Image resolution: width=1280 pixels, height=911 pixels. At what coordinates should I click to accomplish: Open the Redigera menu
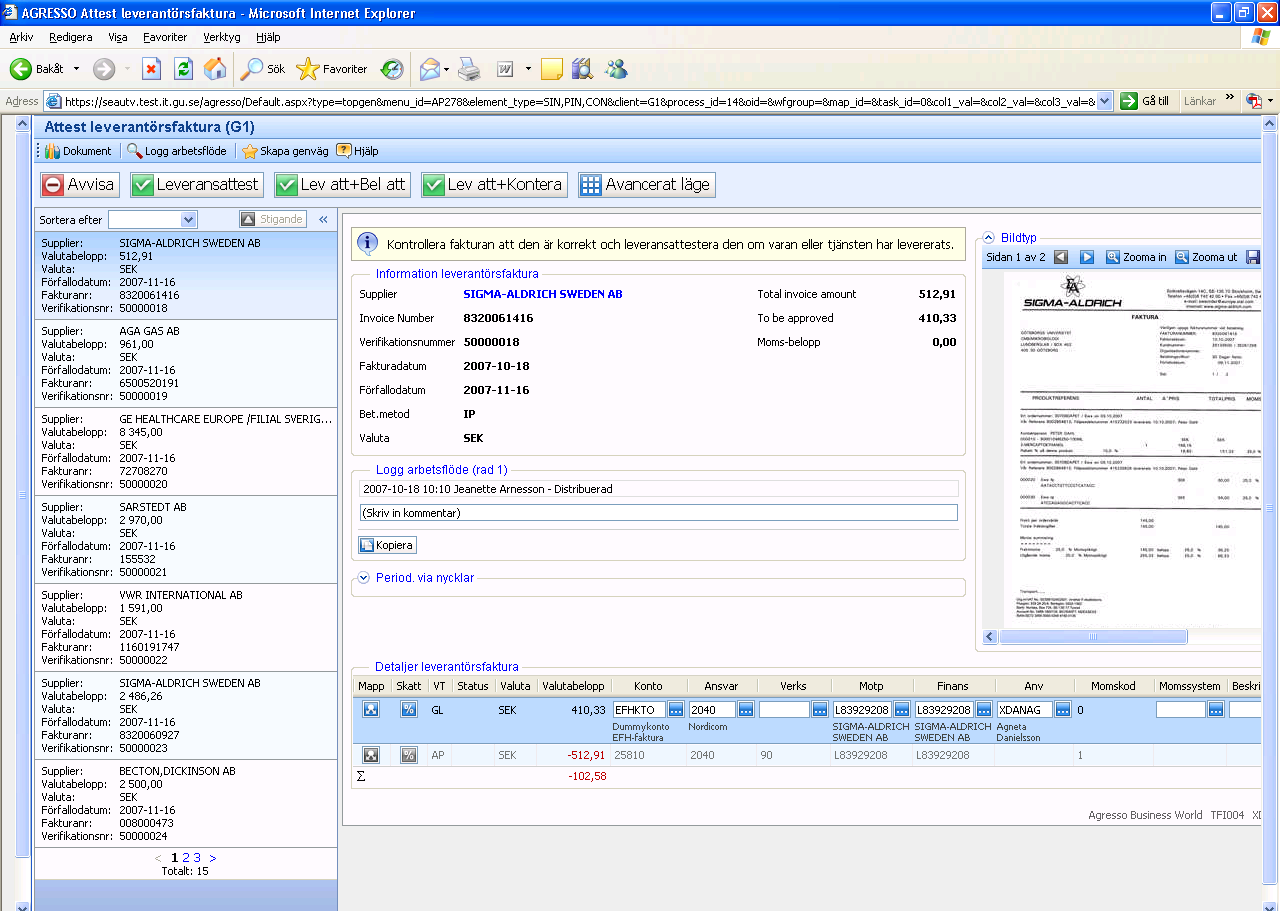click(x=71, y=37)
